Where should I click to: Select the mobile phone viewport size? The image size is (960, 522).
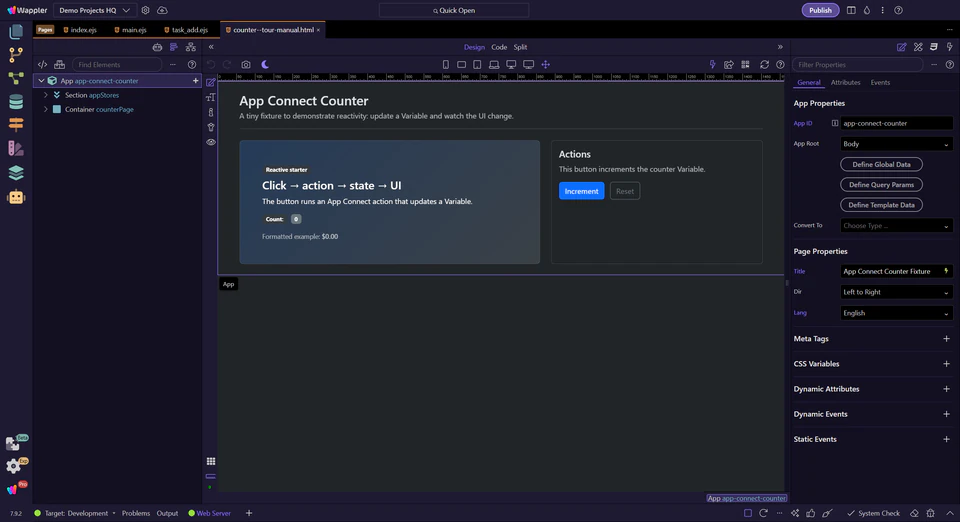(446, 64)
